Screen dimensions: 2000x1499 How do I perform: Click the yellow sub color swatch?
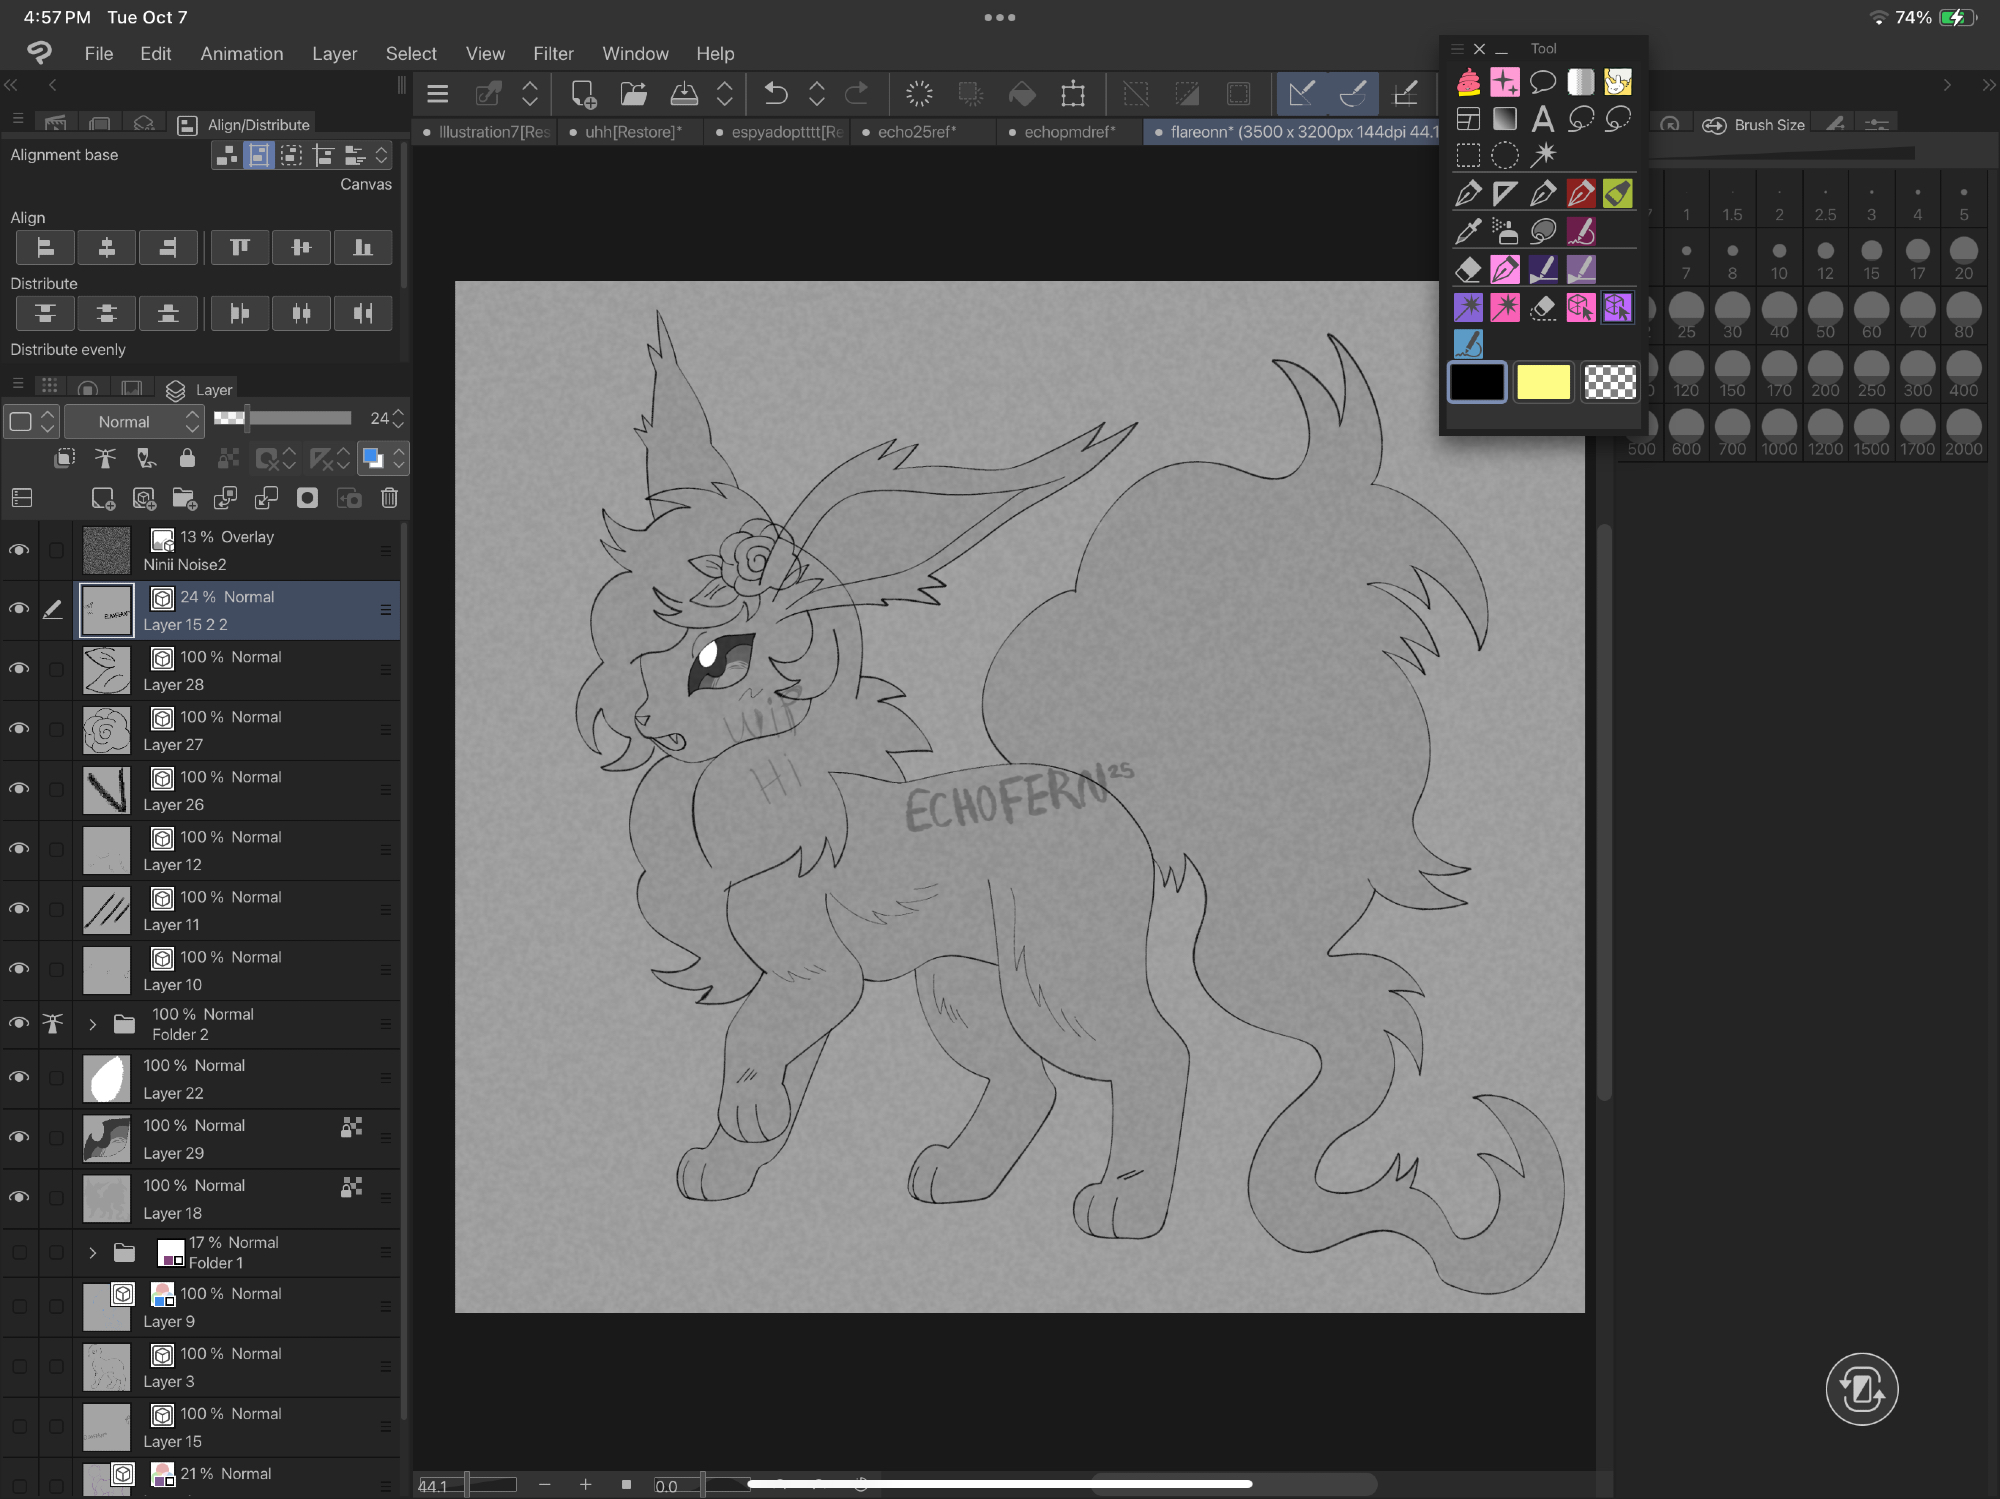(1543, 382)
